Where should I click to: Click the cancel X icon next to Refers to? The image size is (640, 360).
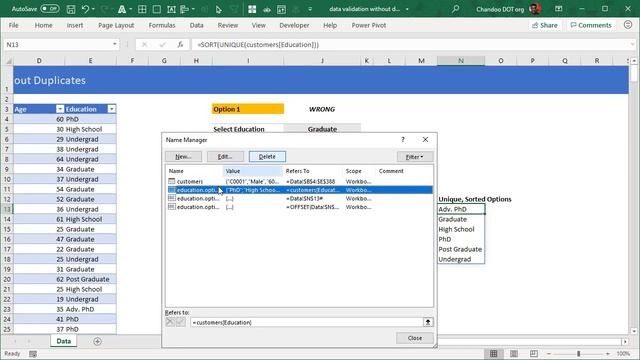(170, 322)
